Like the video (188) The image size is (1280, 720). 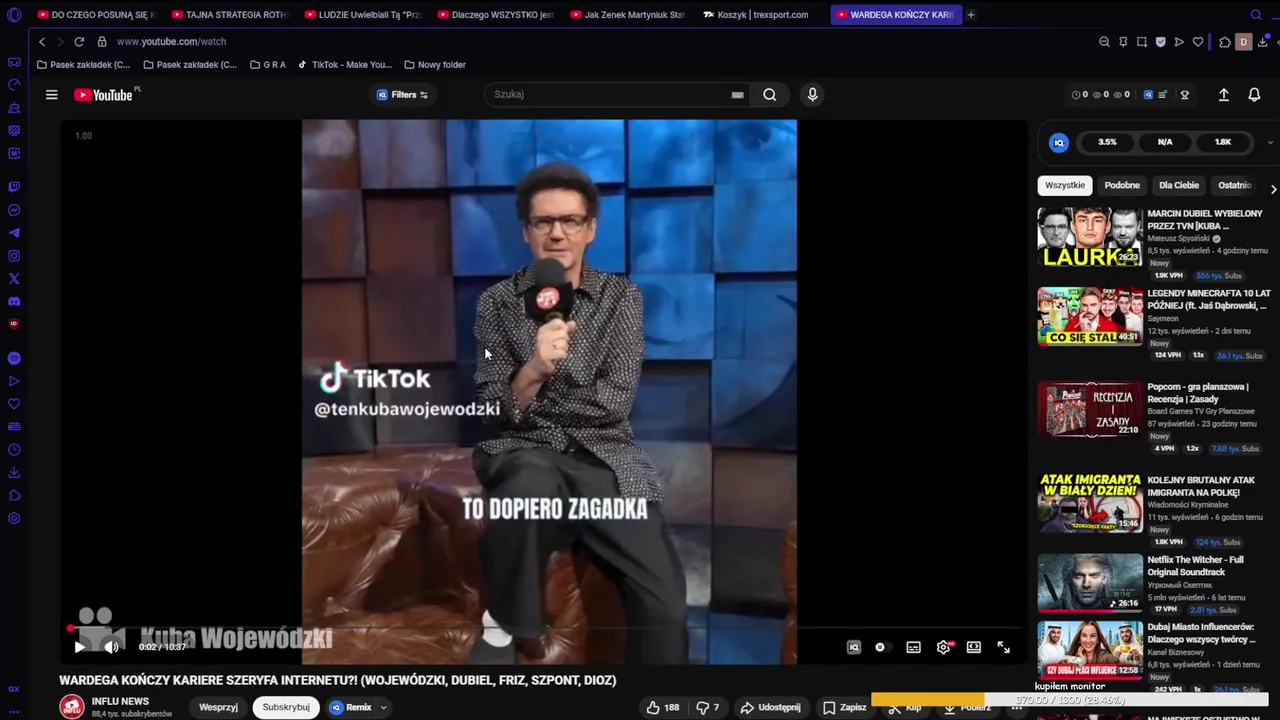tap(662, 707)
